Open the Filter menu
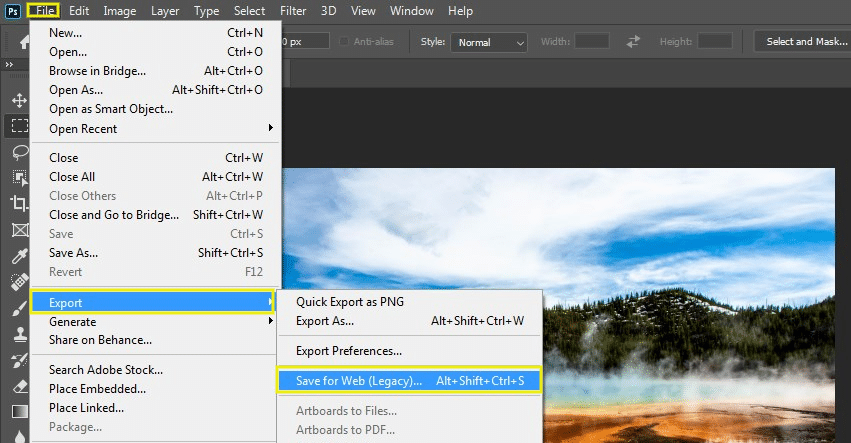Screen dimensions: 851x443 click(x=293, y=11)
